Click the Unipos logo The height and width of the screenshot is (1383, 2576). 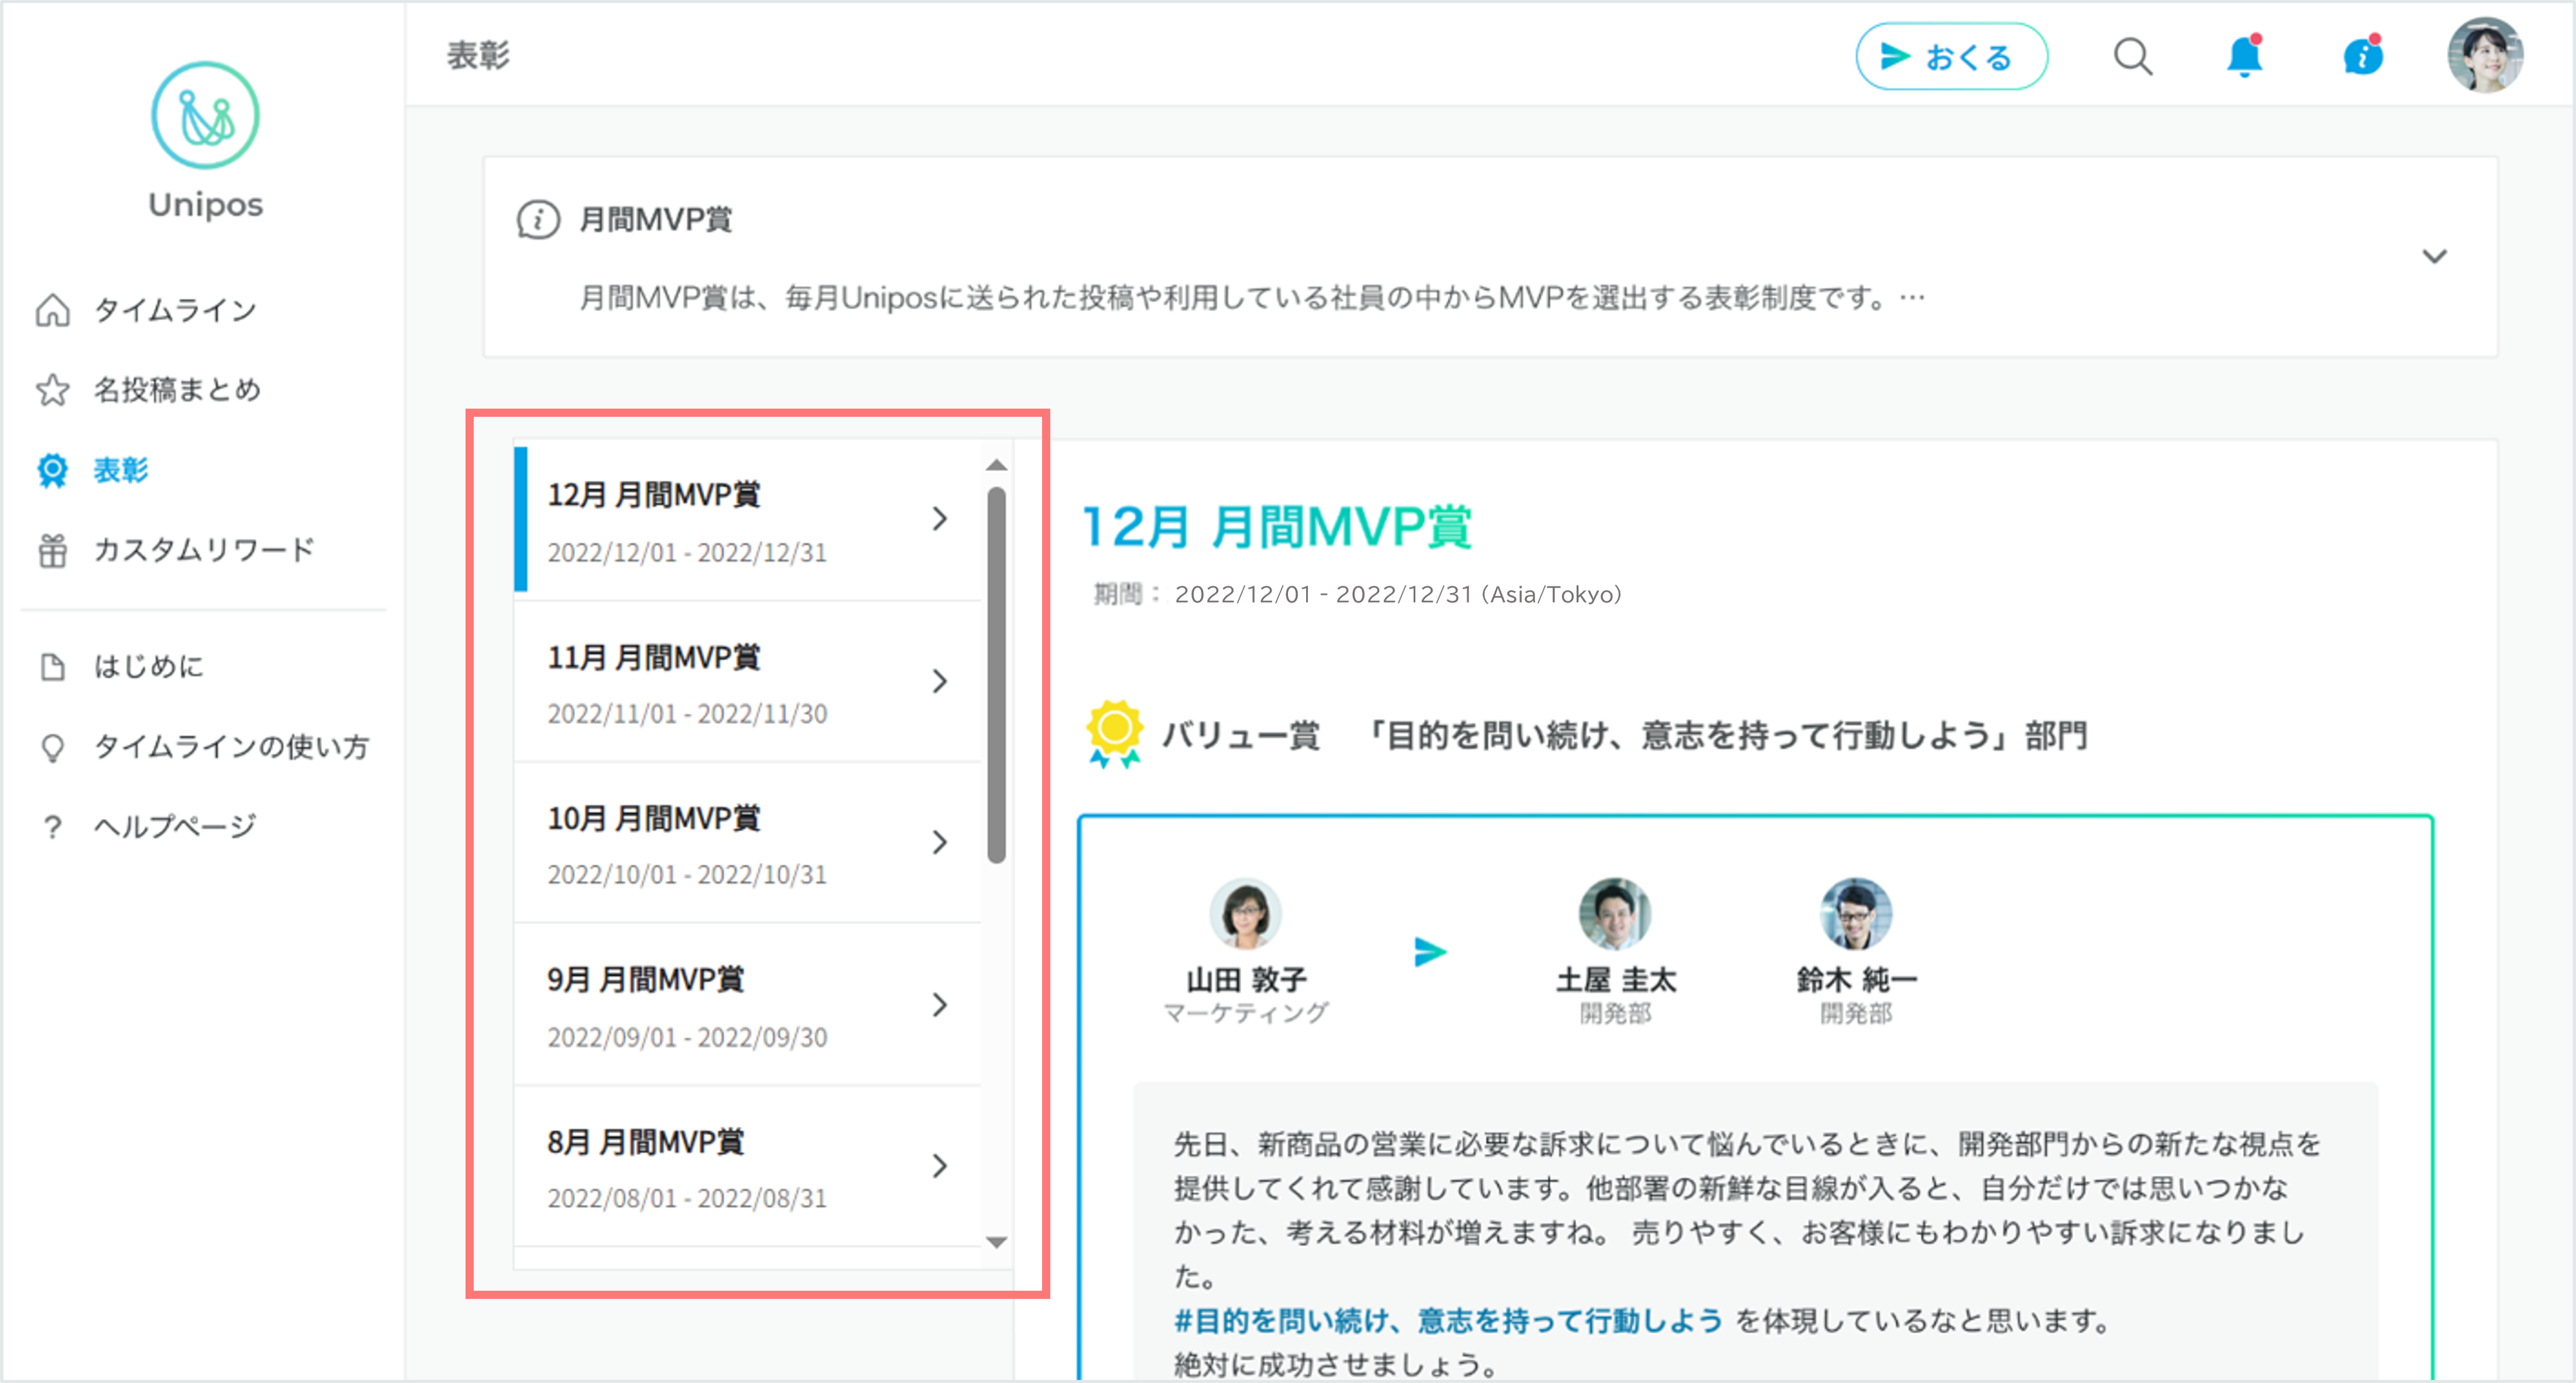click(x=205, y=141)
